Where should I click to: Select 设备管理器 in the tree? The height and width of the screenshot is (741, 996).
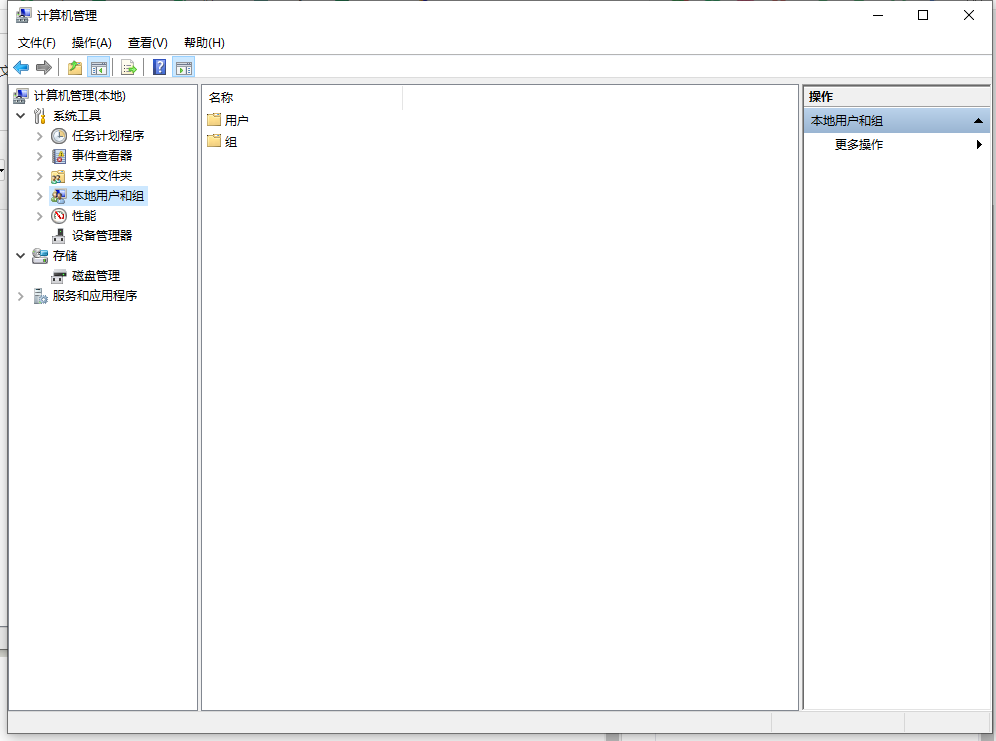tap(101, 236)
